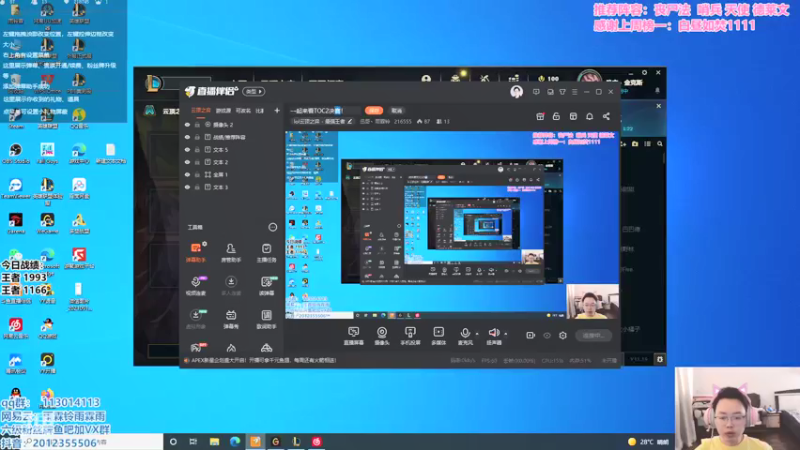Add a 手机投屏 phone casting source

[x=410, y=336]
